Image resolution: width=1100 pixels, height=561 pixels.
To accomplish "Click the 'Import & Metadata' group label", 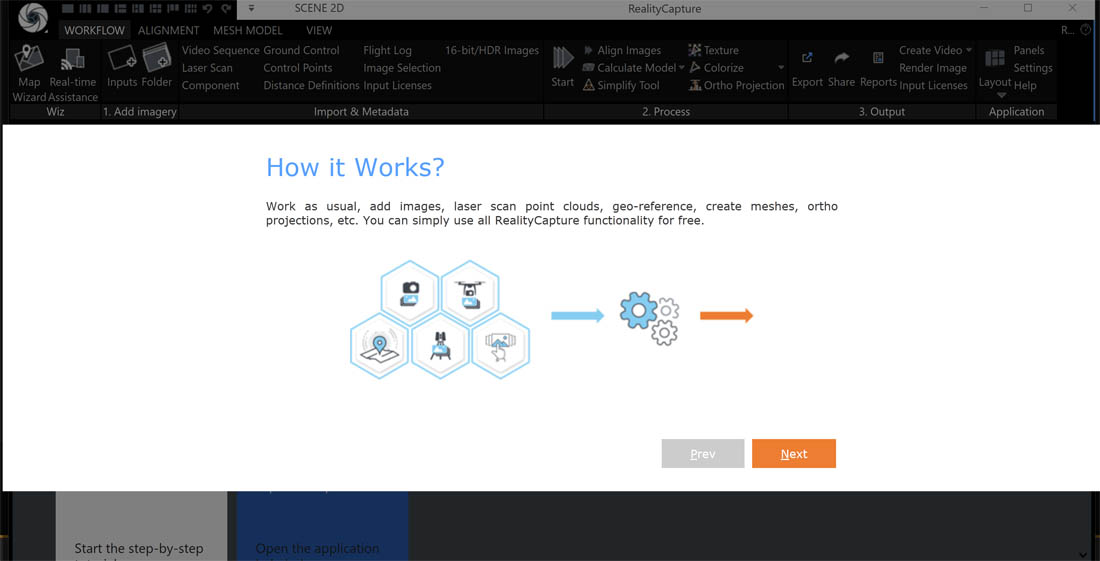I will coord(361,111).
